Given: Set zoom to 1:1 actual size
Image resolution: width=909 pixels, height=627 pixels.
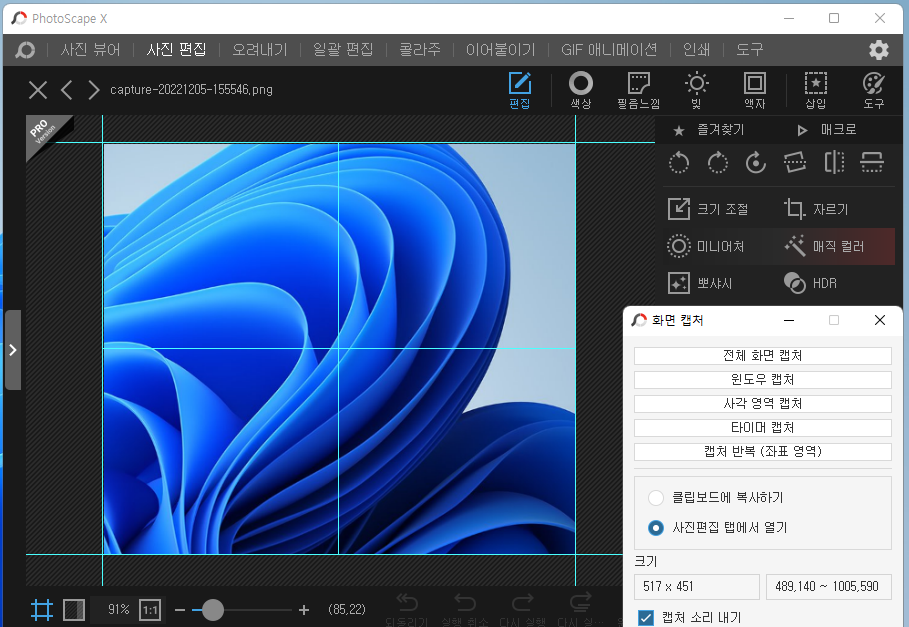Looking at the screenshot, I should pyautogui.click(x=150, y=610).
